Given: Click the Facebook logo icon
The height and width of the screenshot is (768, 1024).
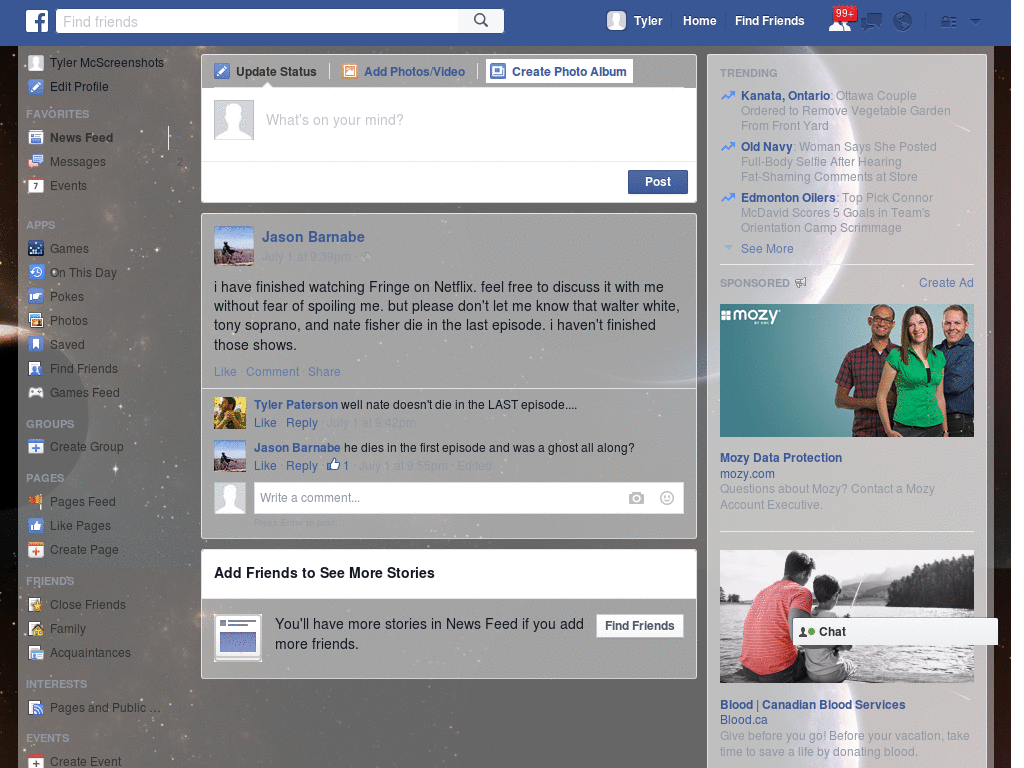Looking at the screenshot, I should point(37,21).
